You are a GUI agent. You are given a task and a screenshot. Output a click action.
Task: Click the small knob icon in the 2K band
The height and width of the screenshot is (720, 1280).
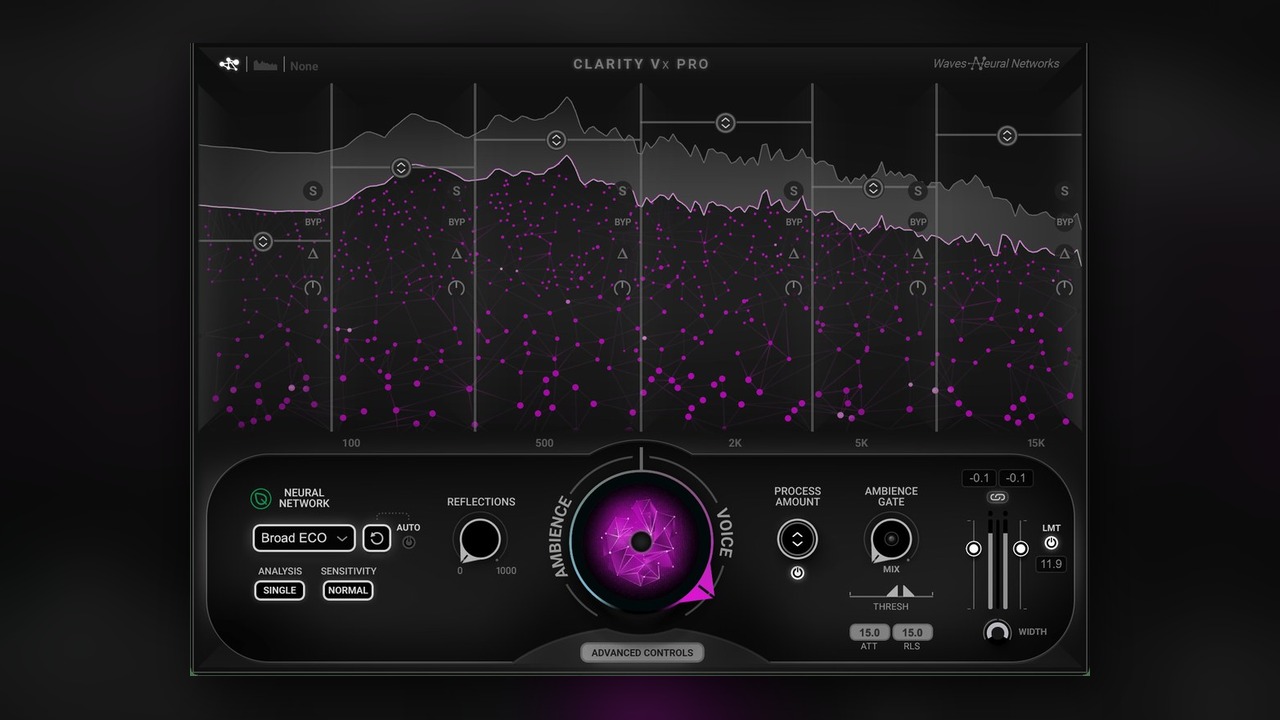(x=794, y=288)
